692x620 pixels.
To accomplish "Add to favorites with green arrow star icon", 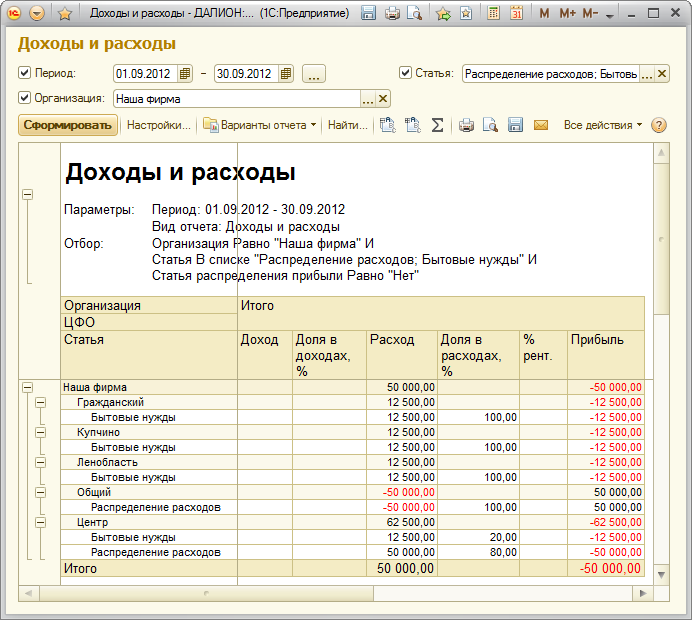I will click(x=443, y=14).
